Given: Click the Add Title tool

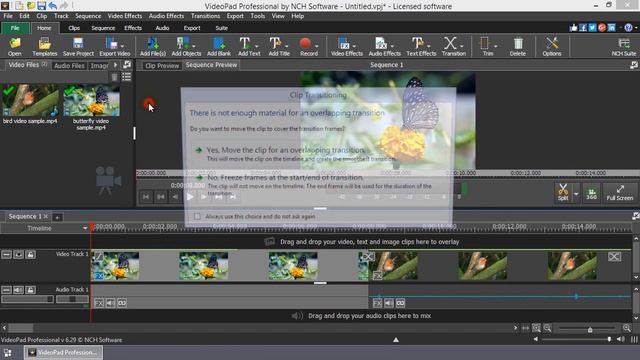Looking at the screenshot, I should point(276,46).
